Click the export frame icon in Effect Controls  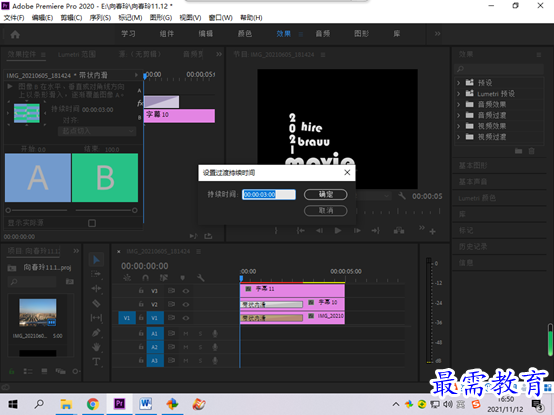208,236
